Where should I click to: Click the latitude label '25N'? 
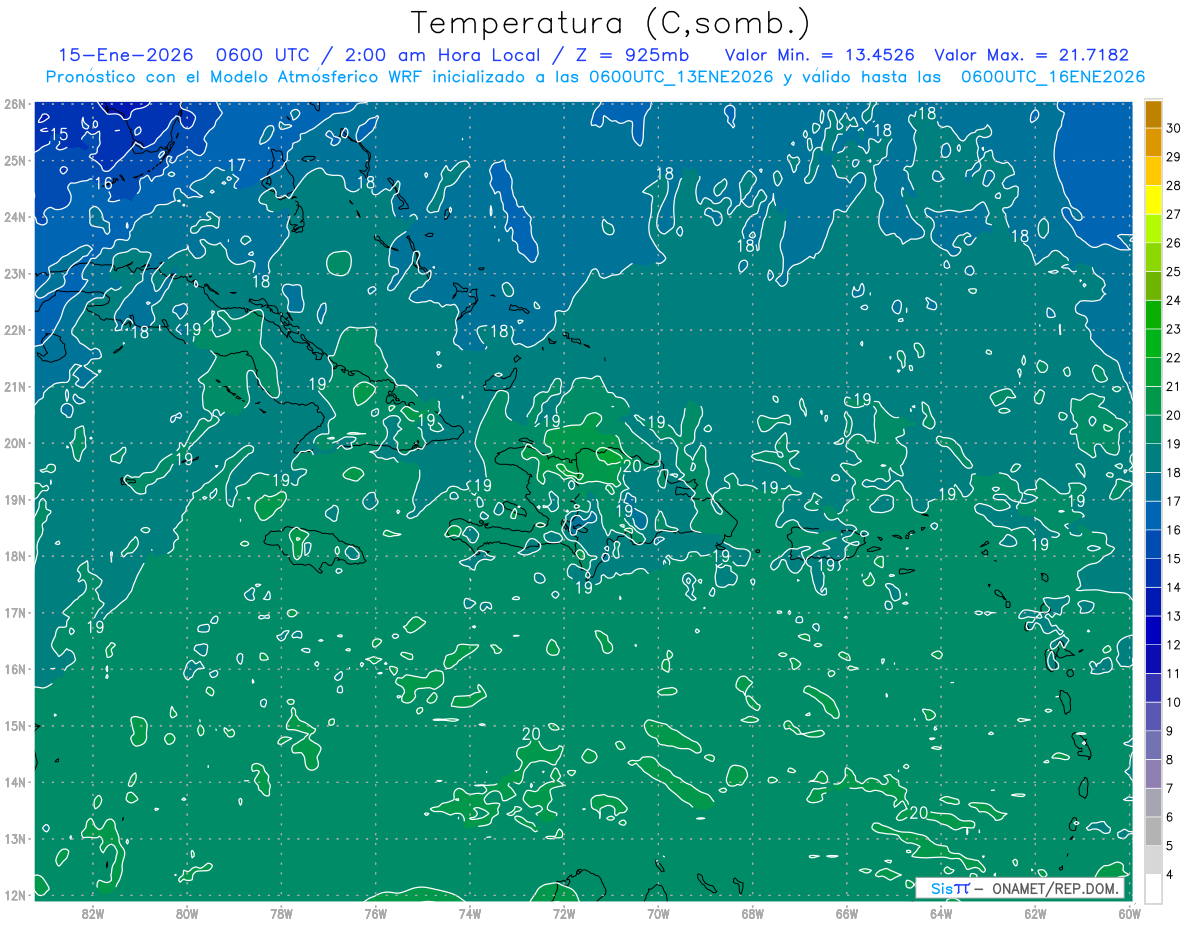pyautogui.click(x=15, y=160)
